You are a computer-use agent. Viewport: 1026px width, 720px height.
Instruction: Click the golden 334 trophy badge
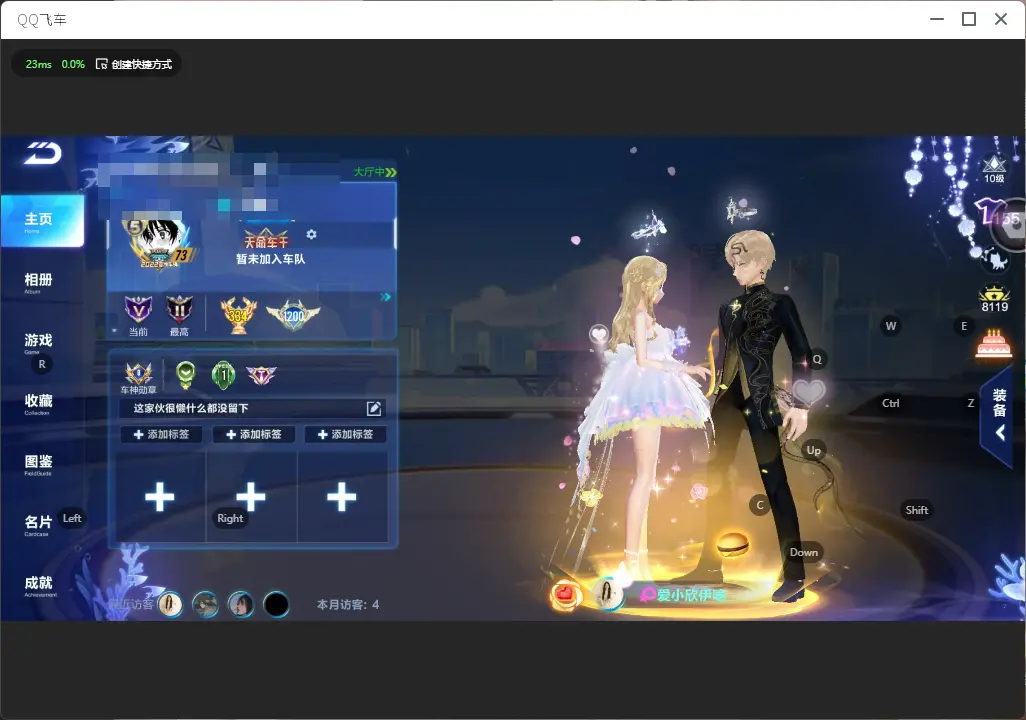pyautogui.click(x=238, y=315)
